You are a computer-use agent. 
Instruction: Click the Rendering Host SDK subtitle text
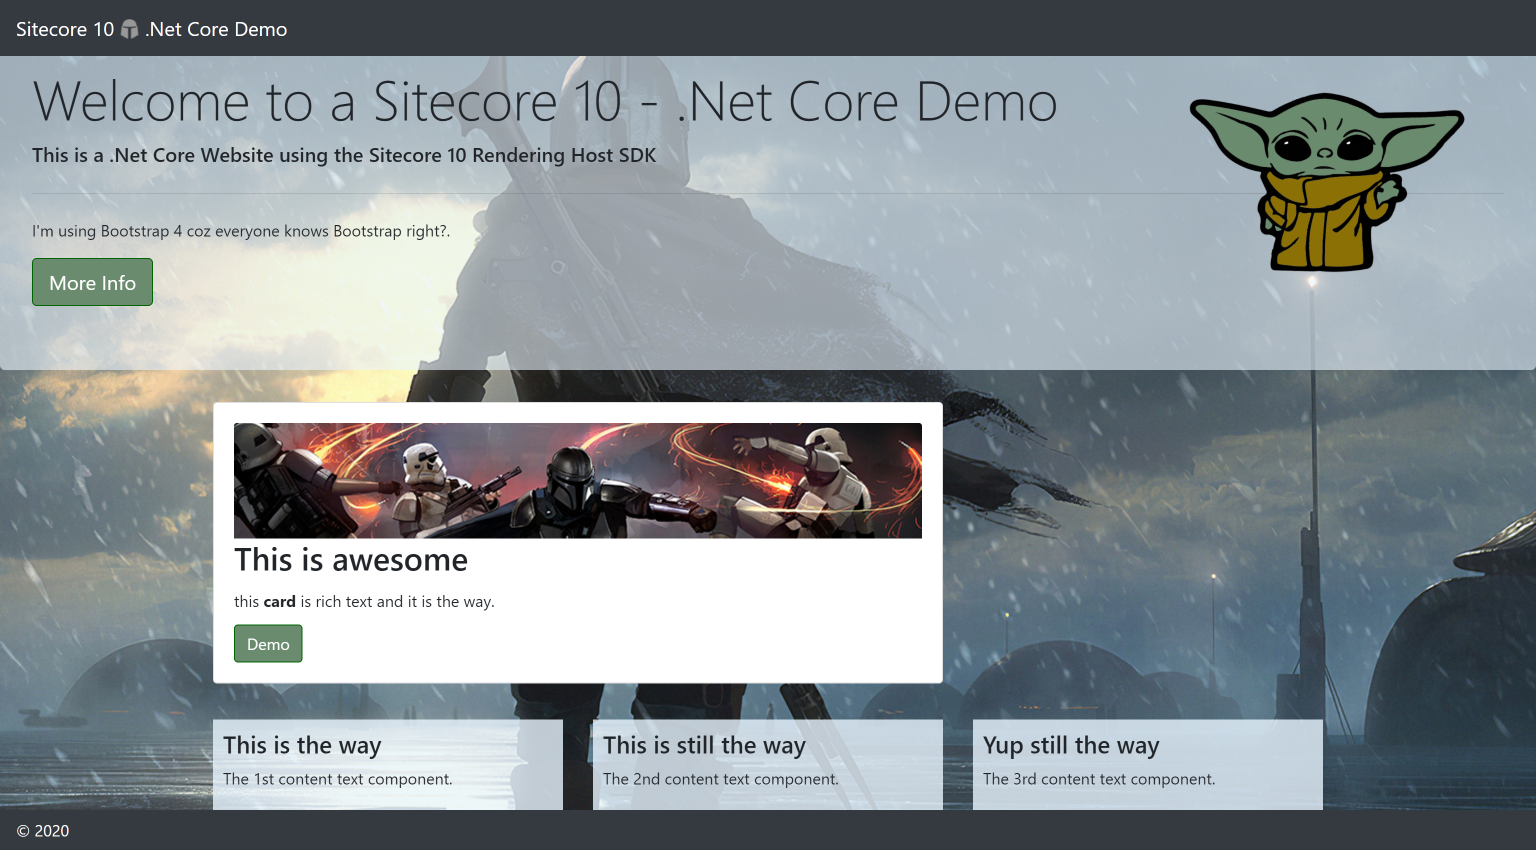344,155
